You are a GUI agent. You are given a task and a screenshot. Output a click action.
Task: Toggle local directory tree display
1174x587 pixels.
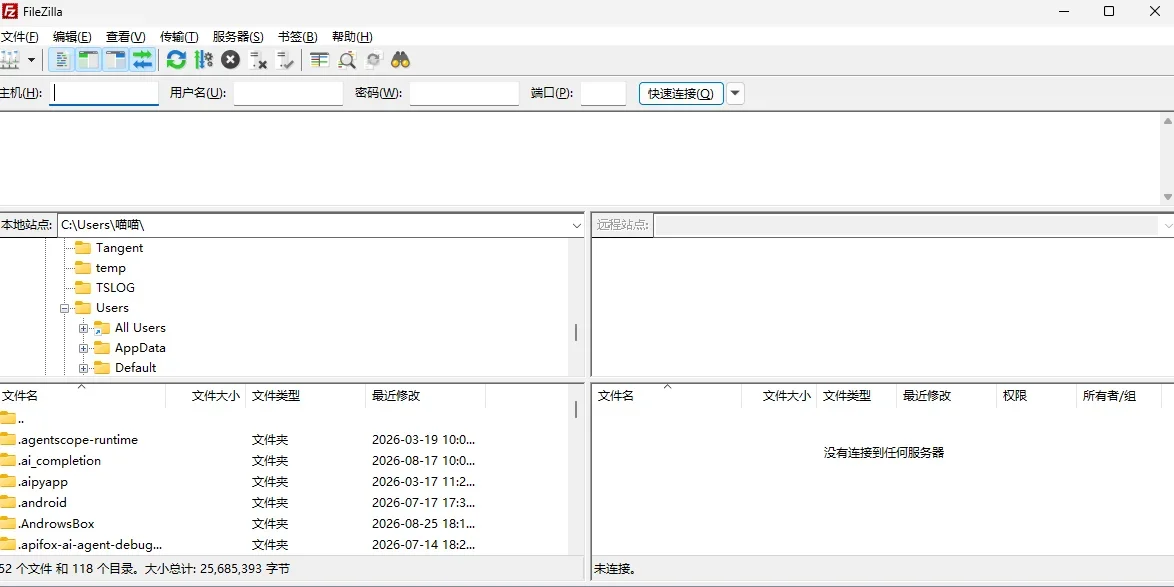[x=88, y=60]
